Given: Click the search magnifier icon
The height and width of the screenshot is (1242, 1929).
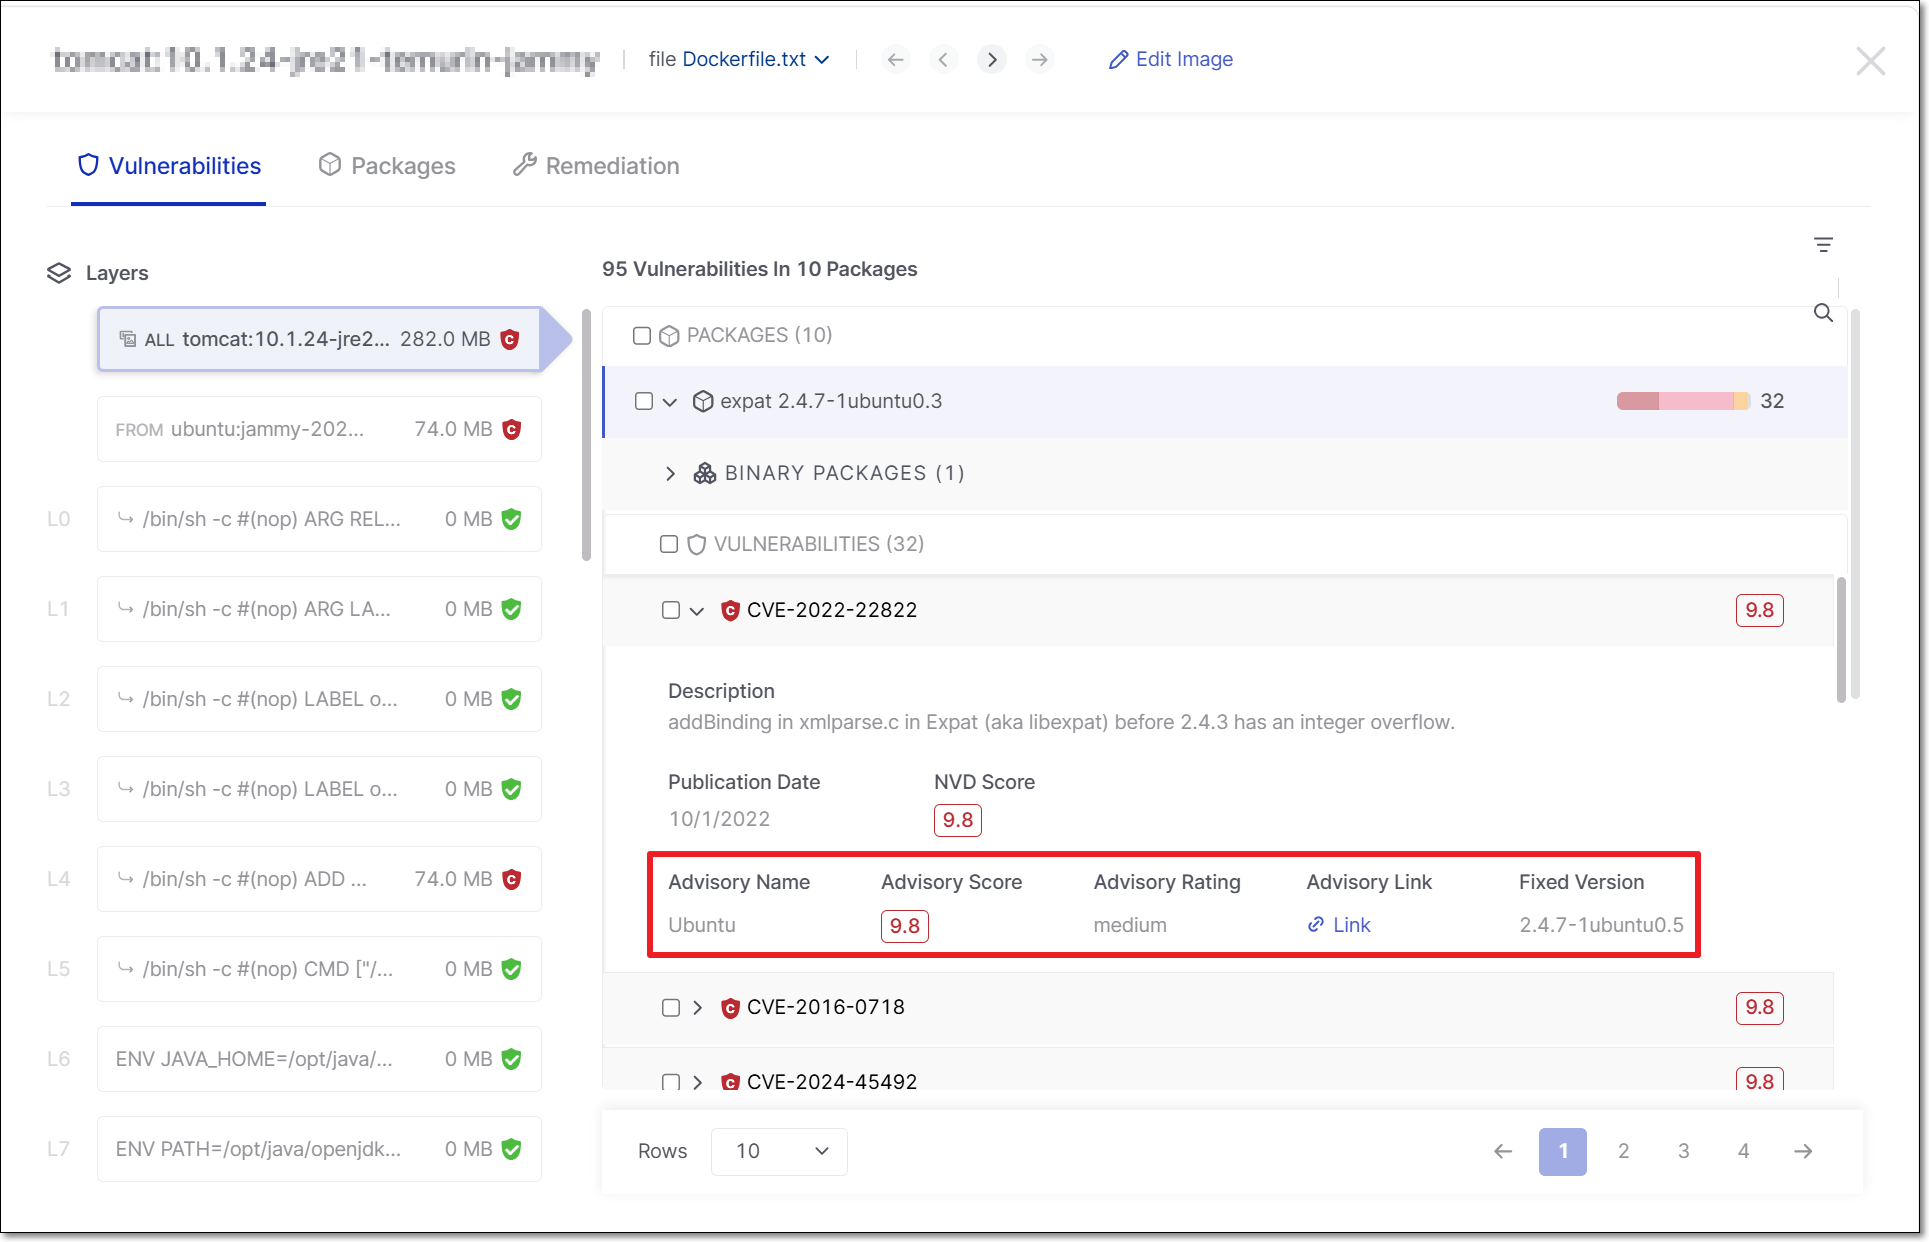Looking at the screenshot, I should [x=1823, y=313].
